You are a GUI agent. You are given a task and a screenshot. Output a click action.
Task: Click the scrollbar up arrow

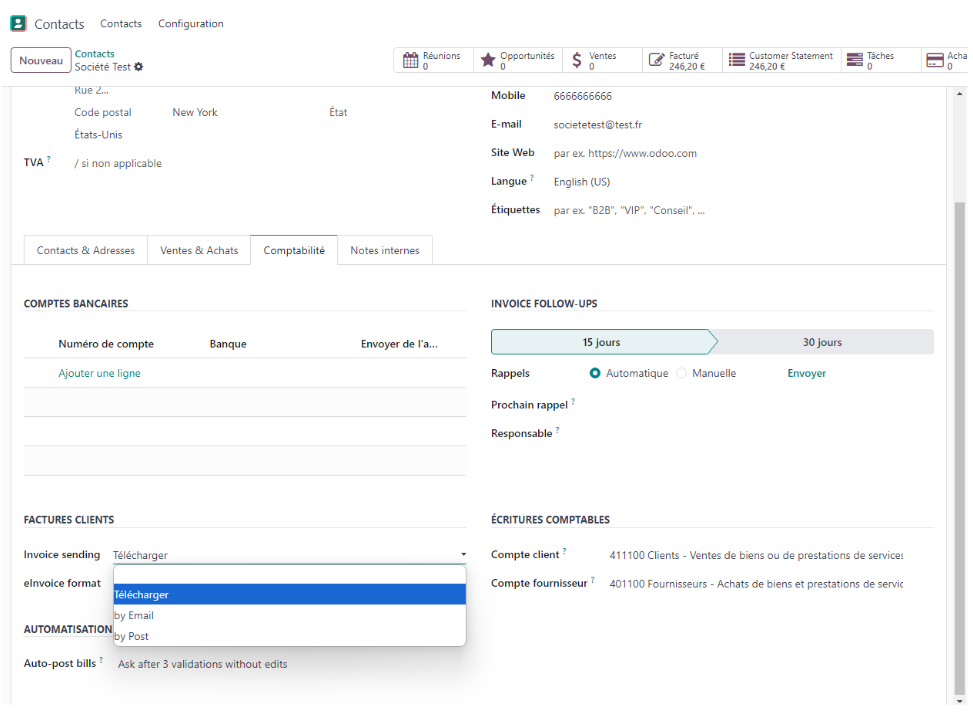tap(960, 94)
